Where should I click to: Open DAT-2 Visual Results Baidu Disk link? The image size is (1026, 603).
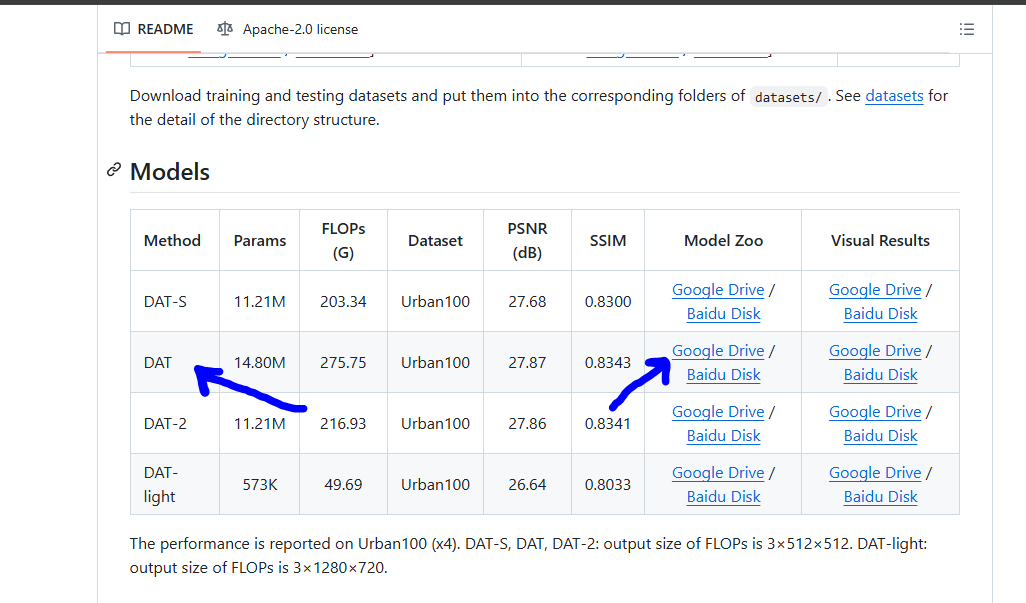click(880, 436)
